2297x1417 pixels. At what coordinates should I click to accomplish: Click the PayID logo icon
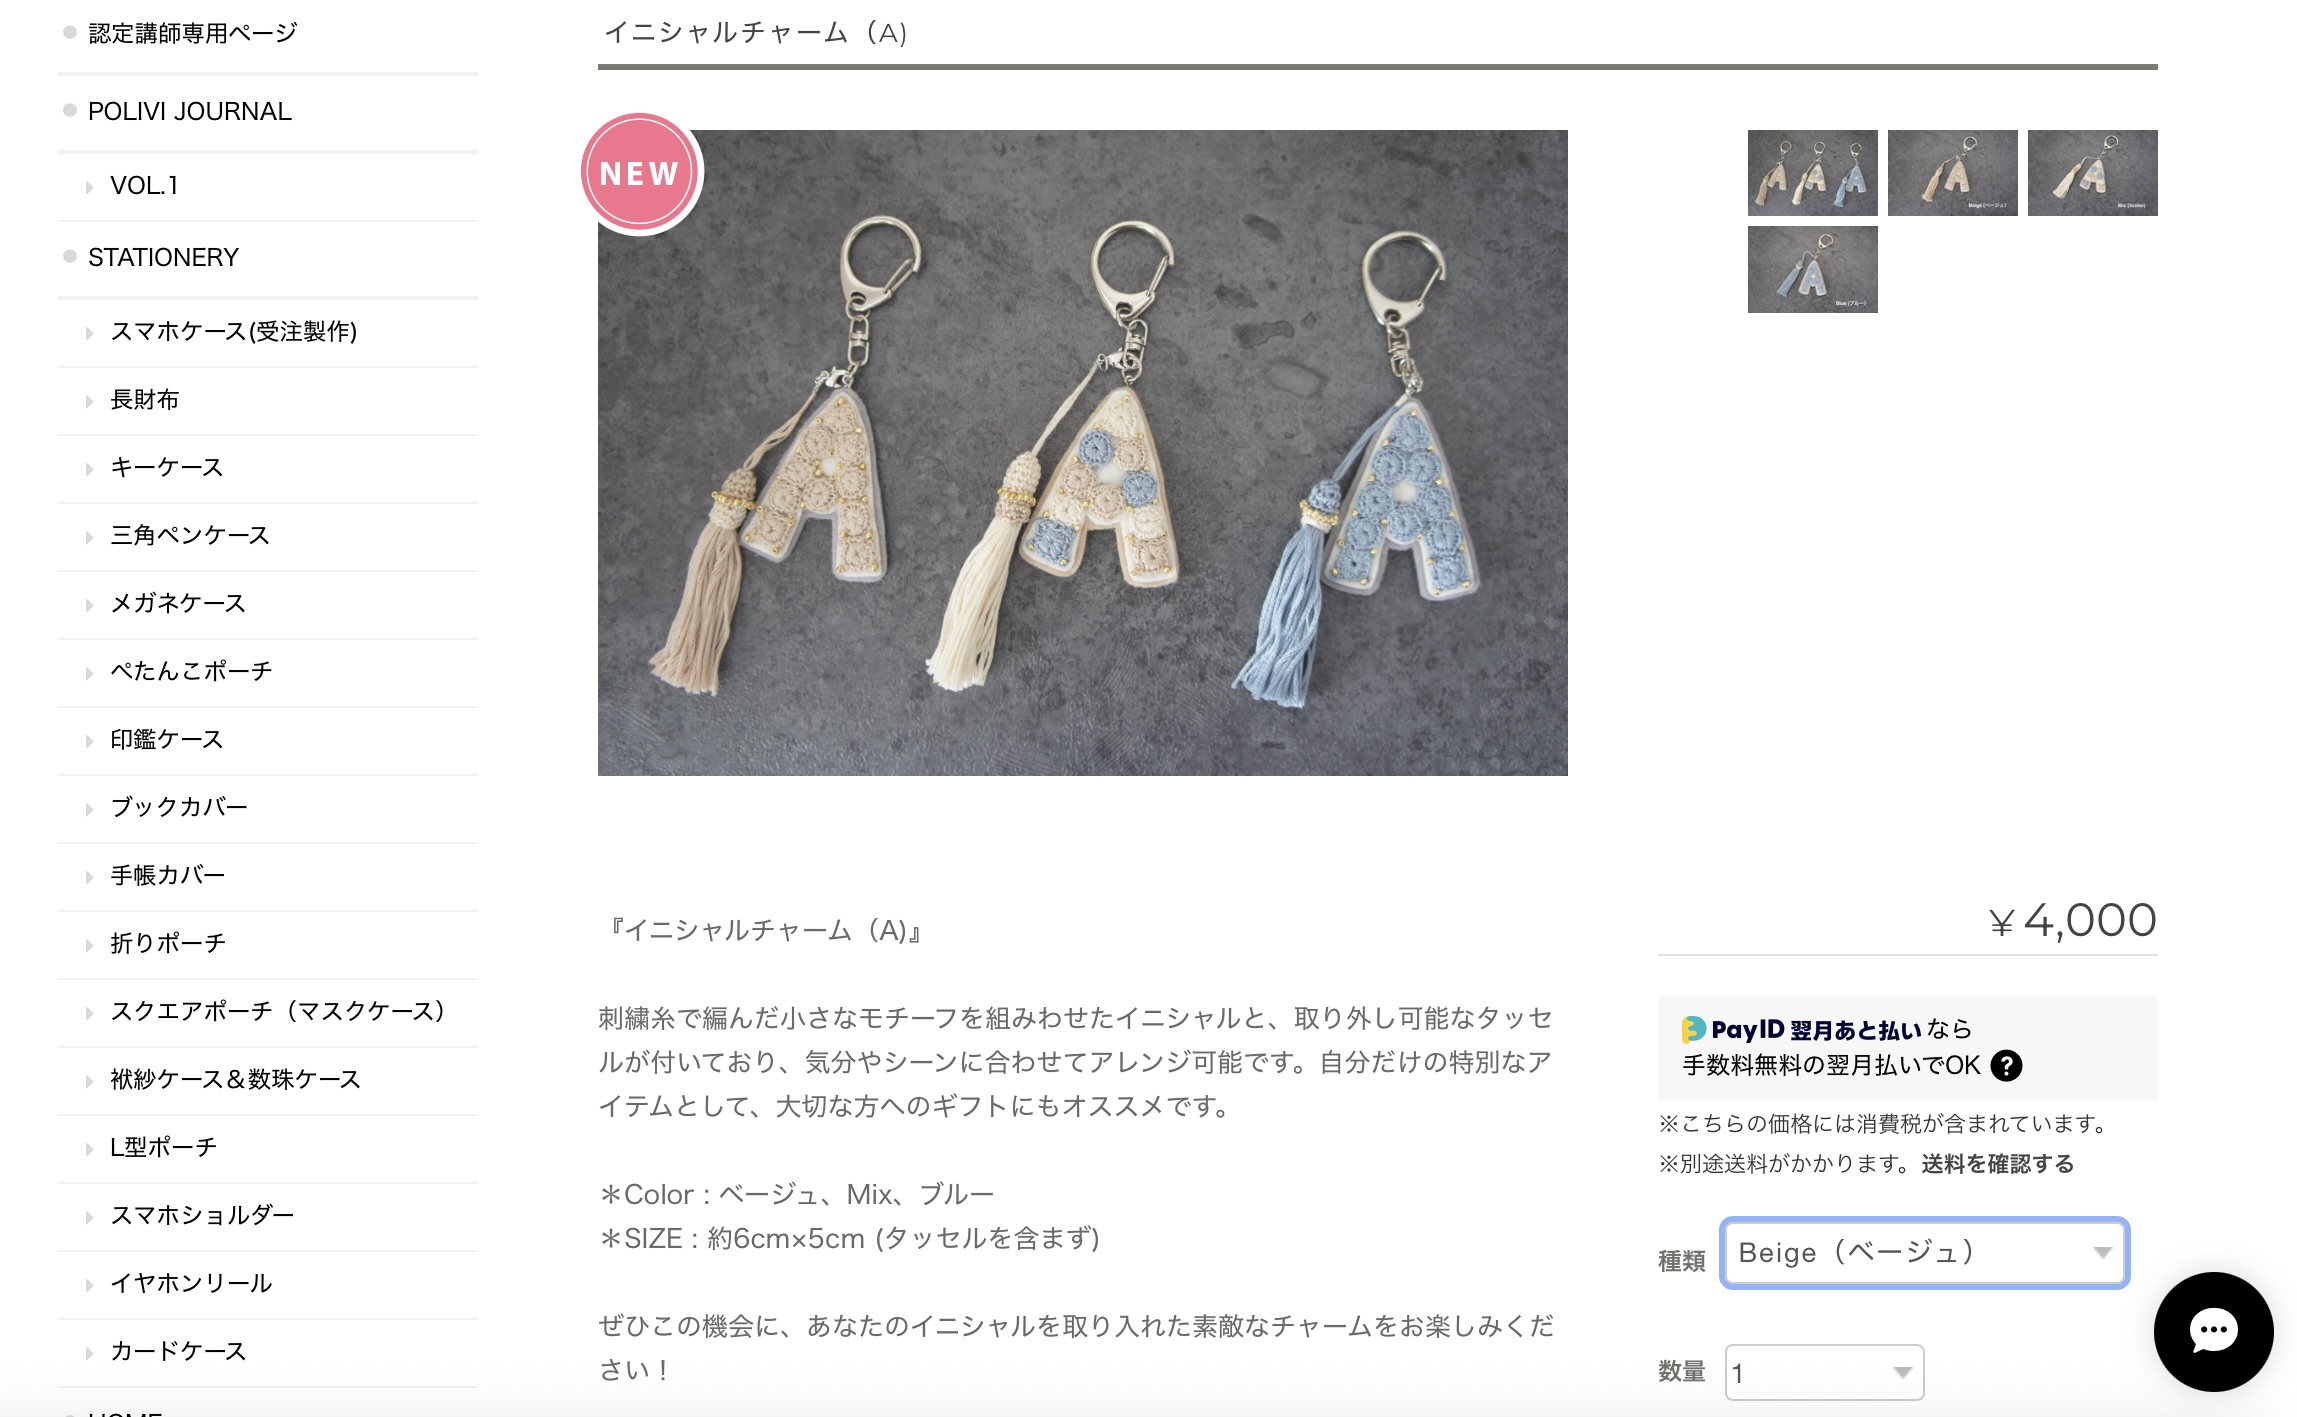[x=1693, y=1029]
